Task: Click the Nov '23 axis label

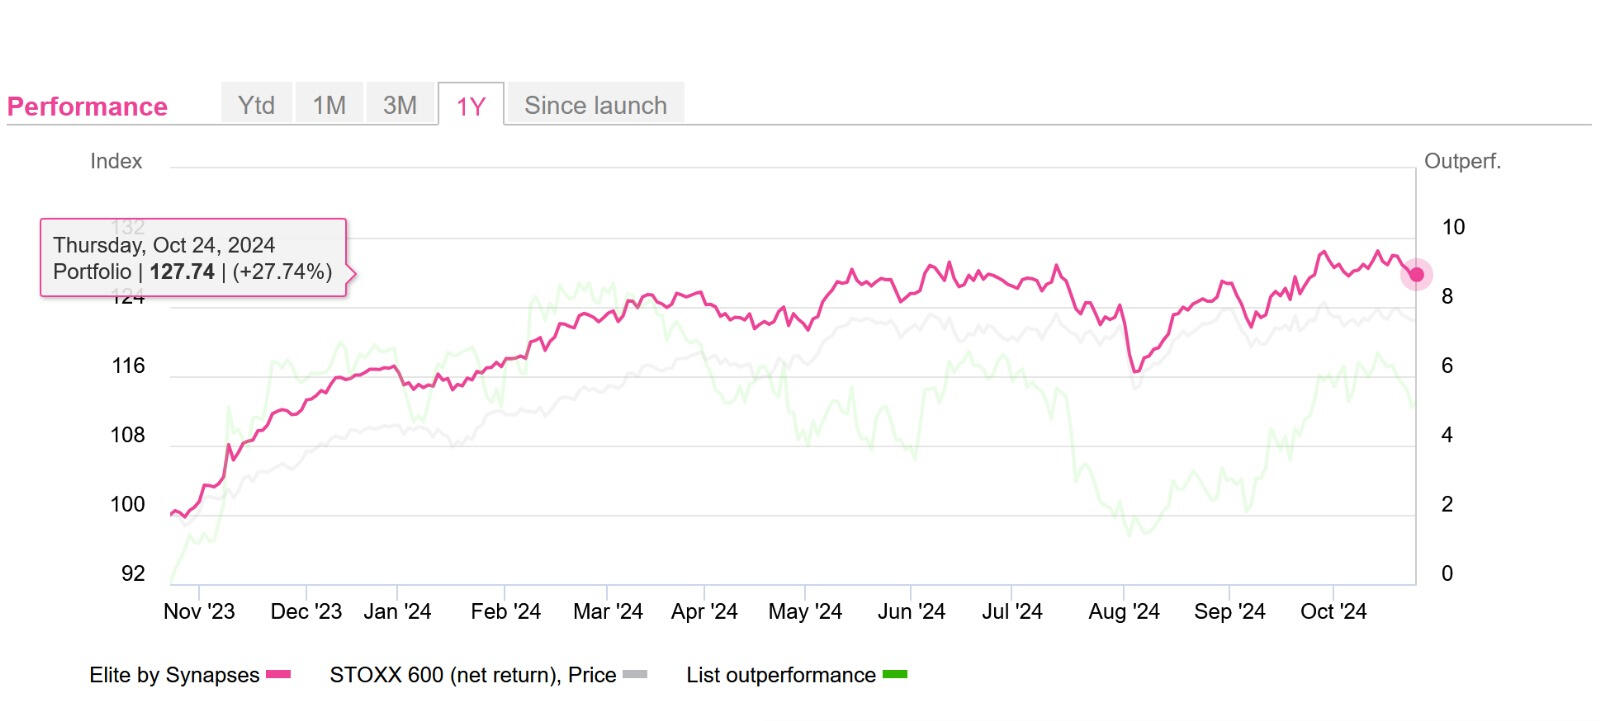Action: 199,612
